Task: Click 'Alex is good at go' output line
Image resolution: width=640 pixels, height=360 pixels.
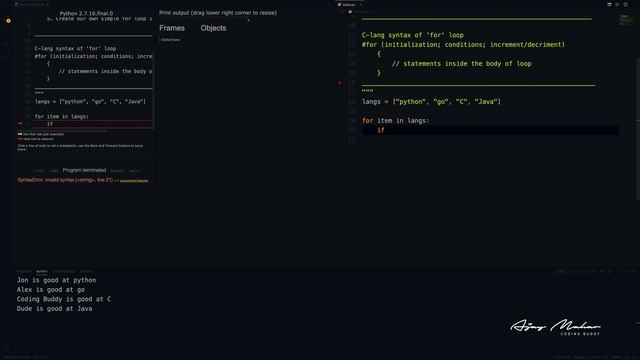Action: coord(51,289)
